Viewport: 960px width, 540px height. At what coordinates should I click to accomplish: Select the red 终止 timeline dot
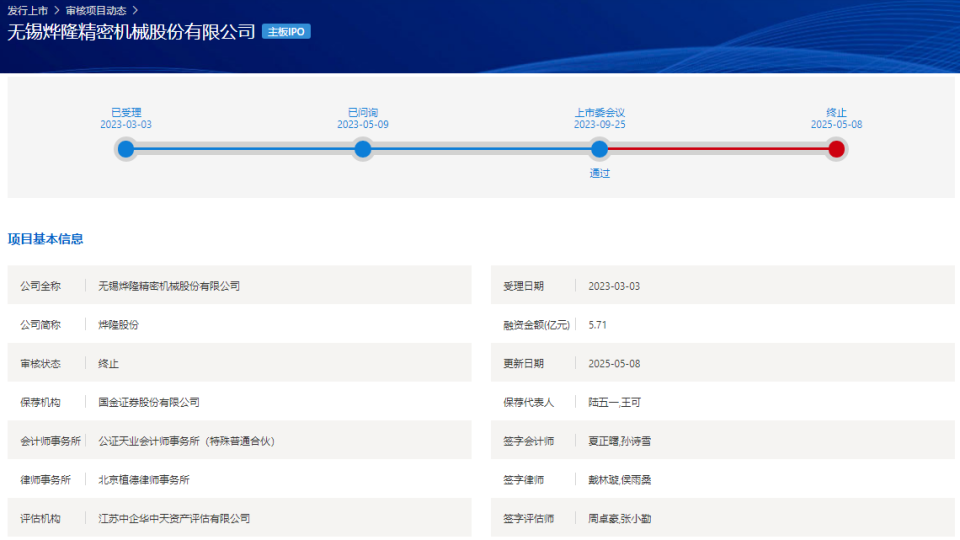[836, 149]
